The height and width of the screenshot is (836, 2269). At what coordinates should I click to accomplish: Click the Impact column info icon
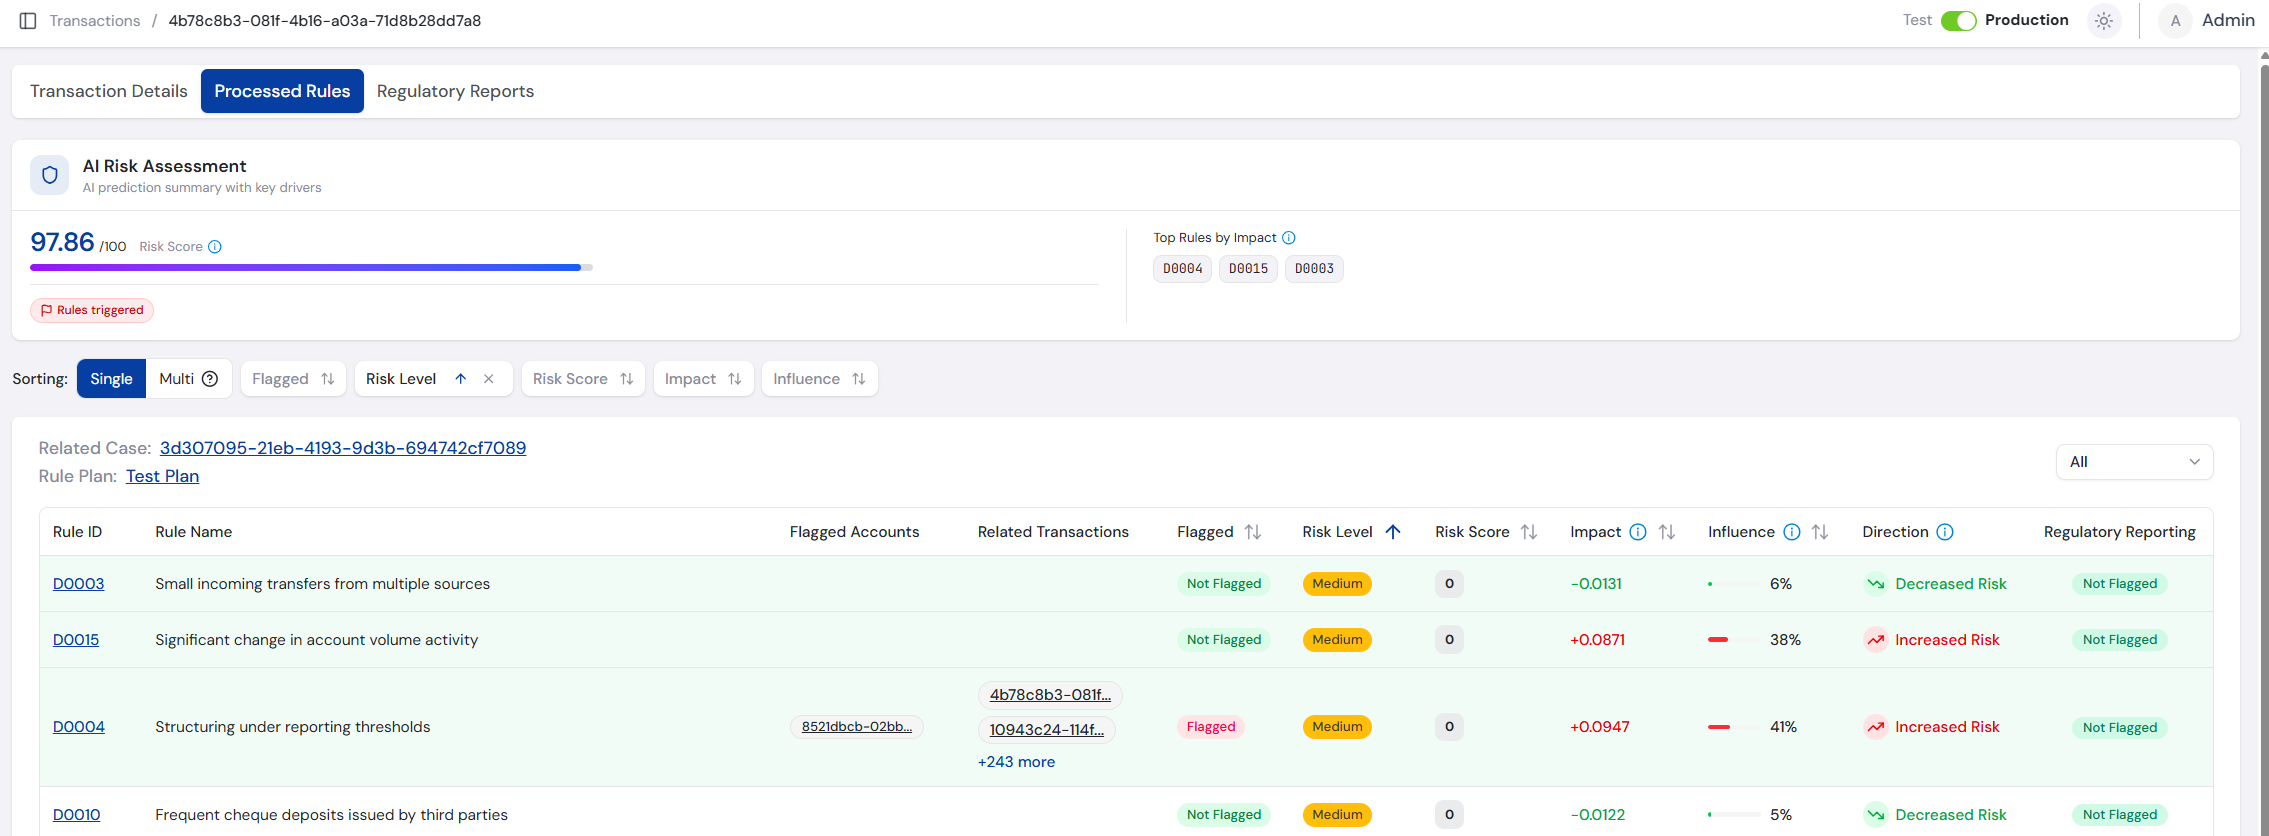pos(1638,532)
